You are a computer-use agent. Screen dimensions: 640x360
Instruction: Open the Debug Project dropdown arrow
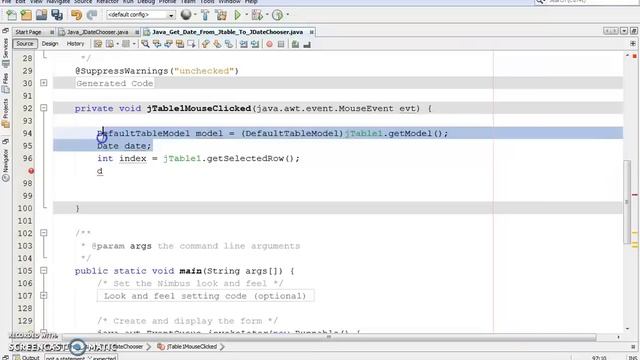coord(267,15)
